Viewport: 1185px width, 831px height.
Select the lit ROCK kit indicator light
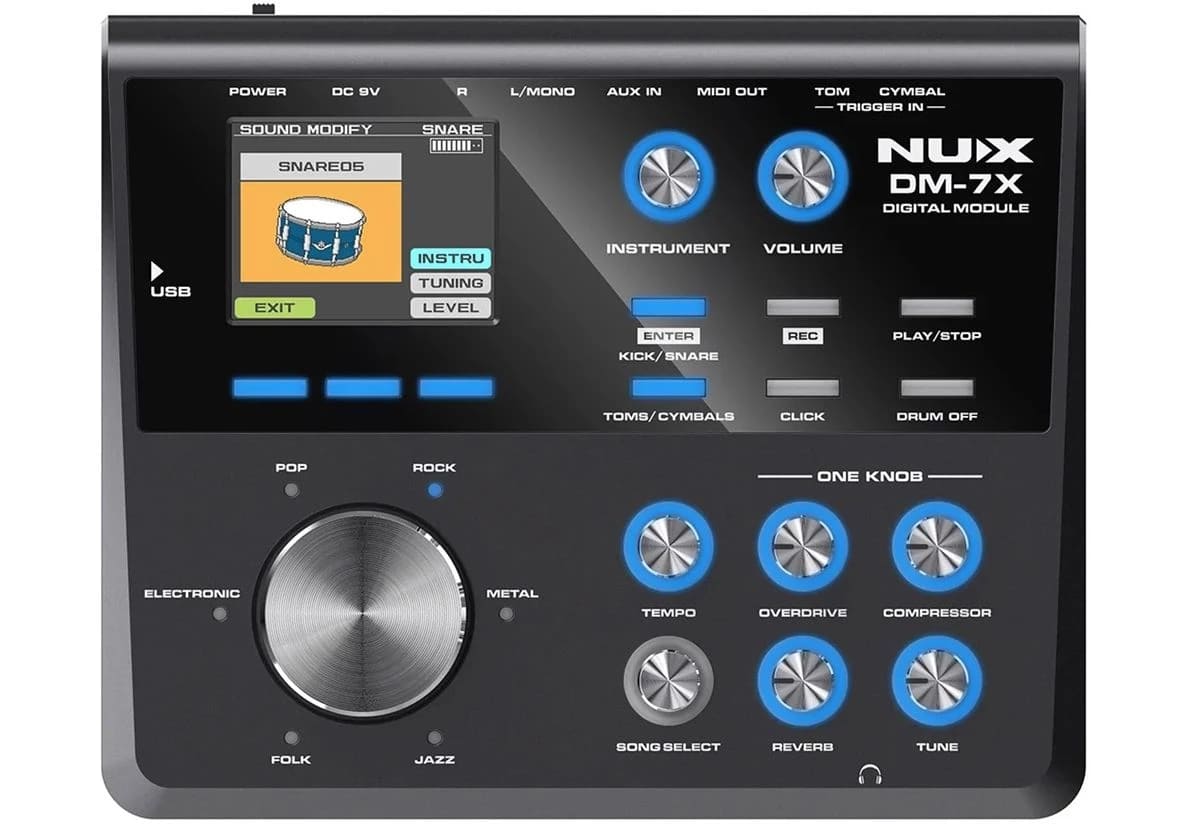[x=435, y=490]
